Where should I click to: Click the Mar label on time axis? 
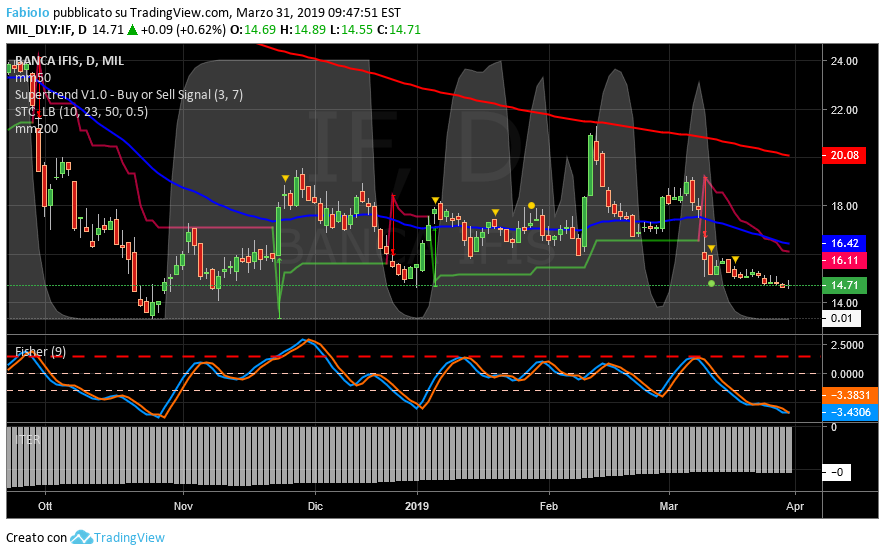(669, 506)
